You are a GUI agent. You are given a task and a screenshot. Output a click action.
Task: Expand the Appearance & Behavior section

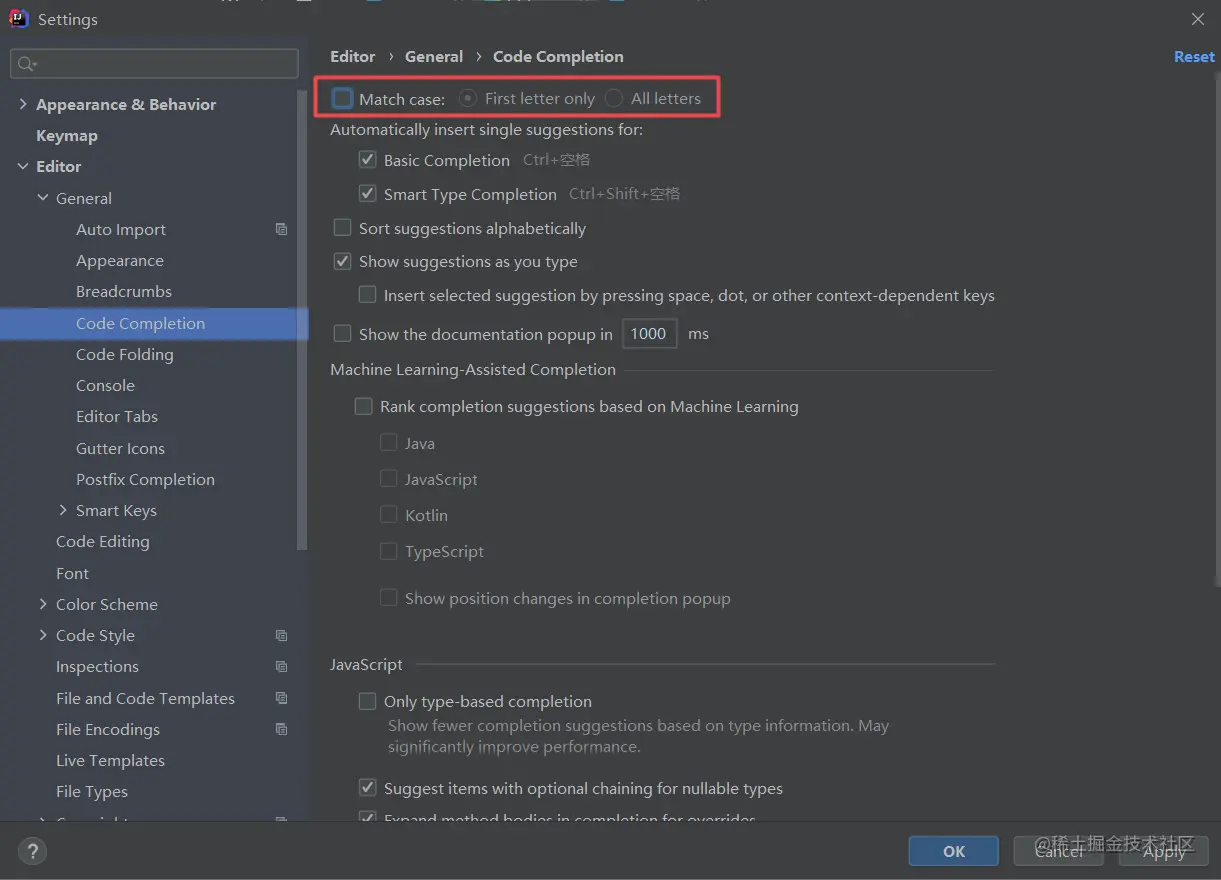click(x=23, y=104)
